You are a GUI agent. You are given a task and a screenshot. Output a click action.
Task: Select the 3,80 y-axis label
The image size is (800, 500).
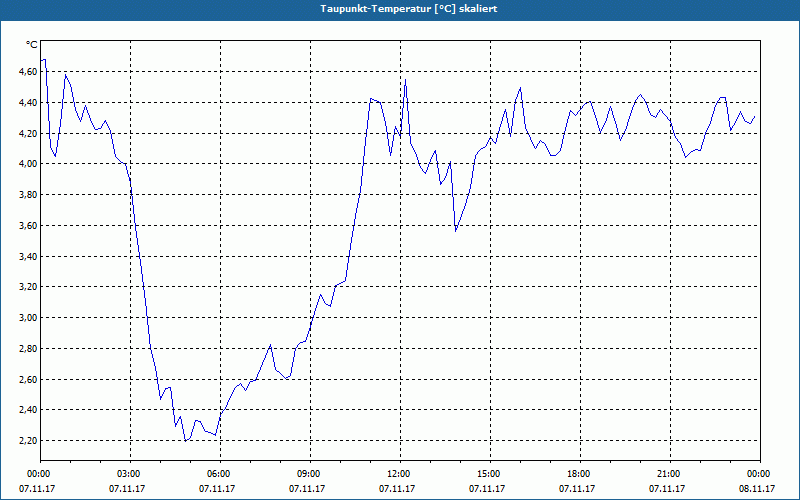point(28,195)
